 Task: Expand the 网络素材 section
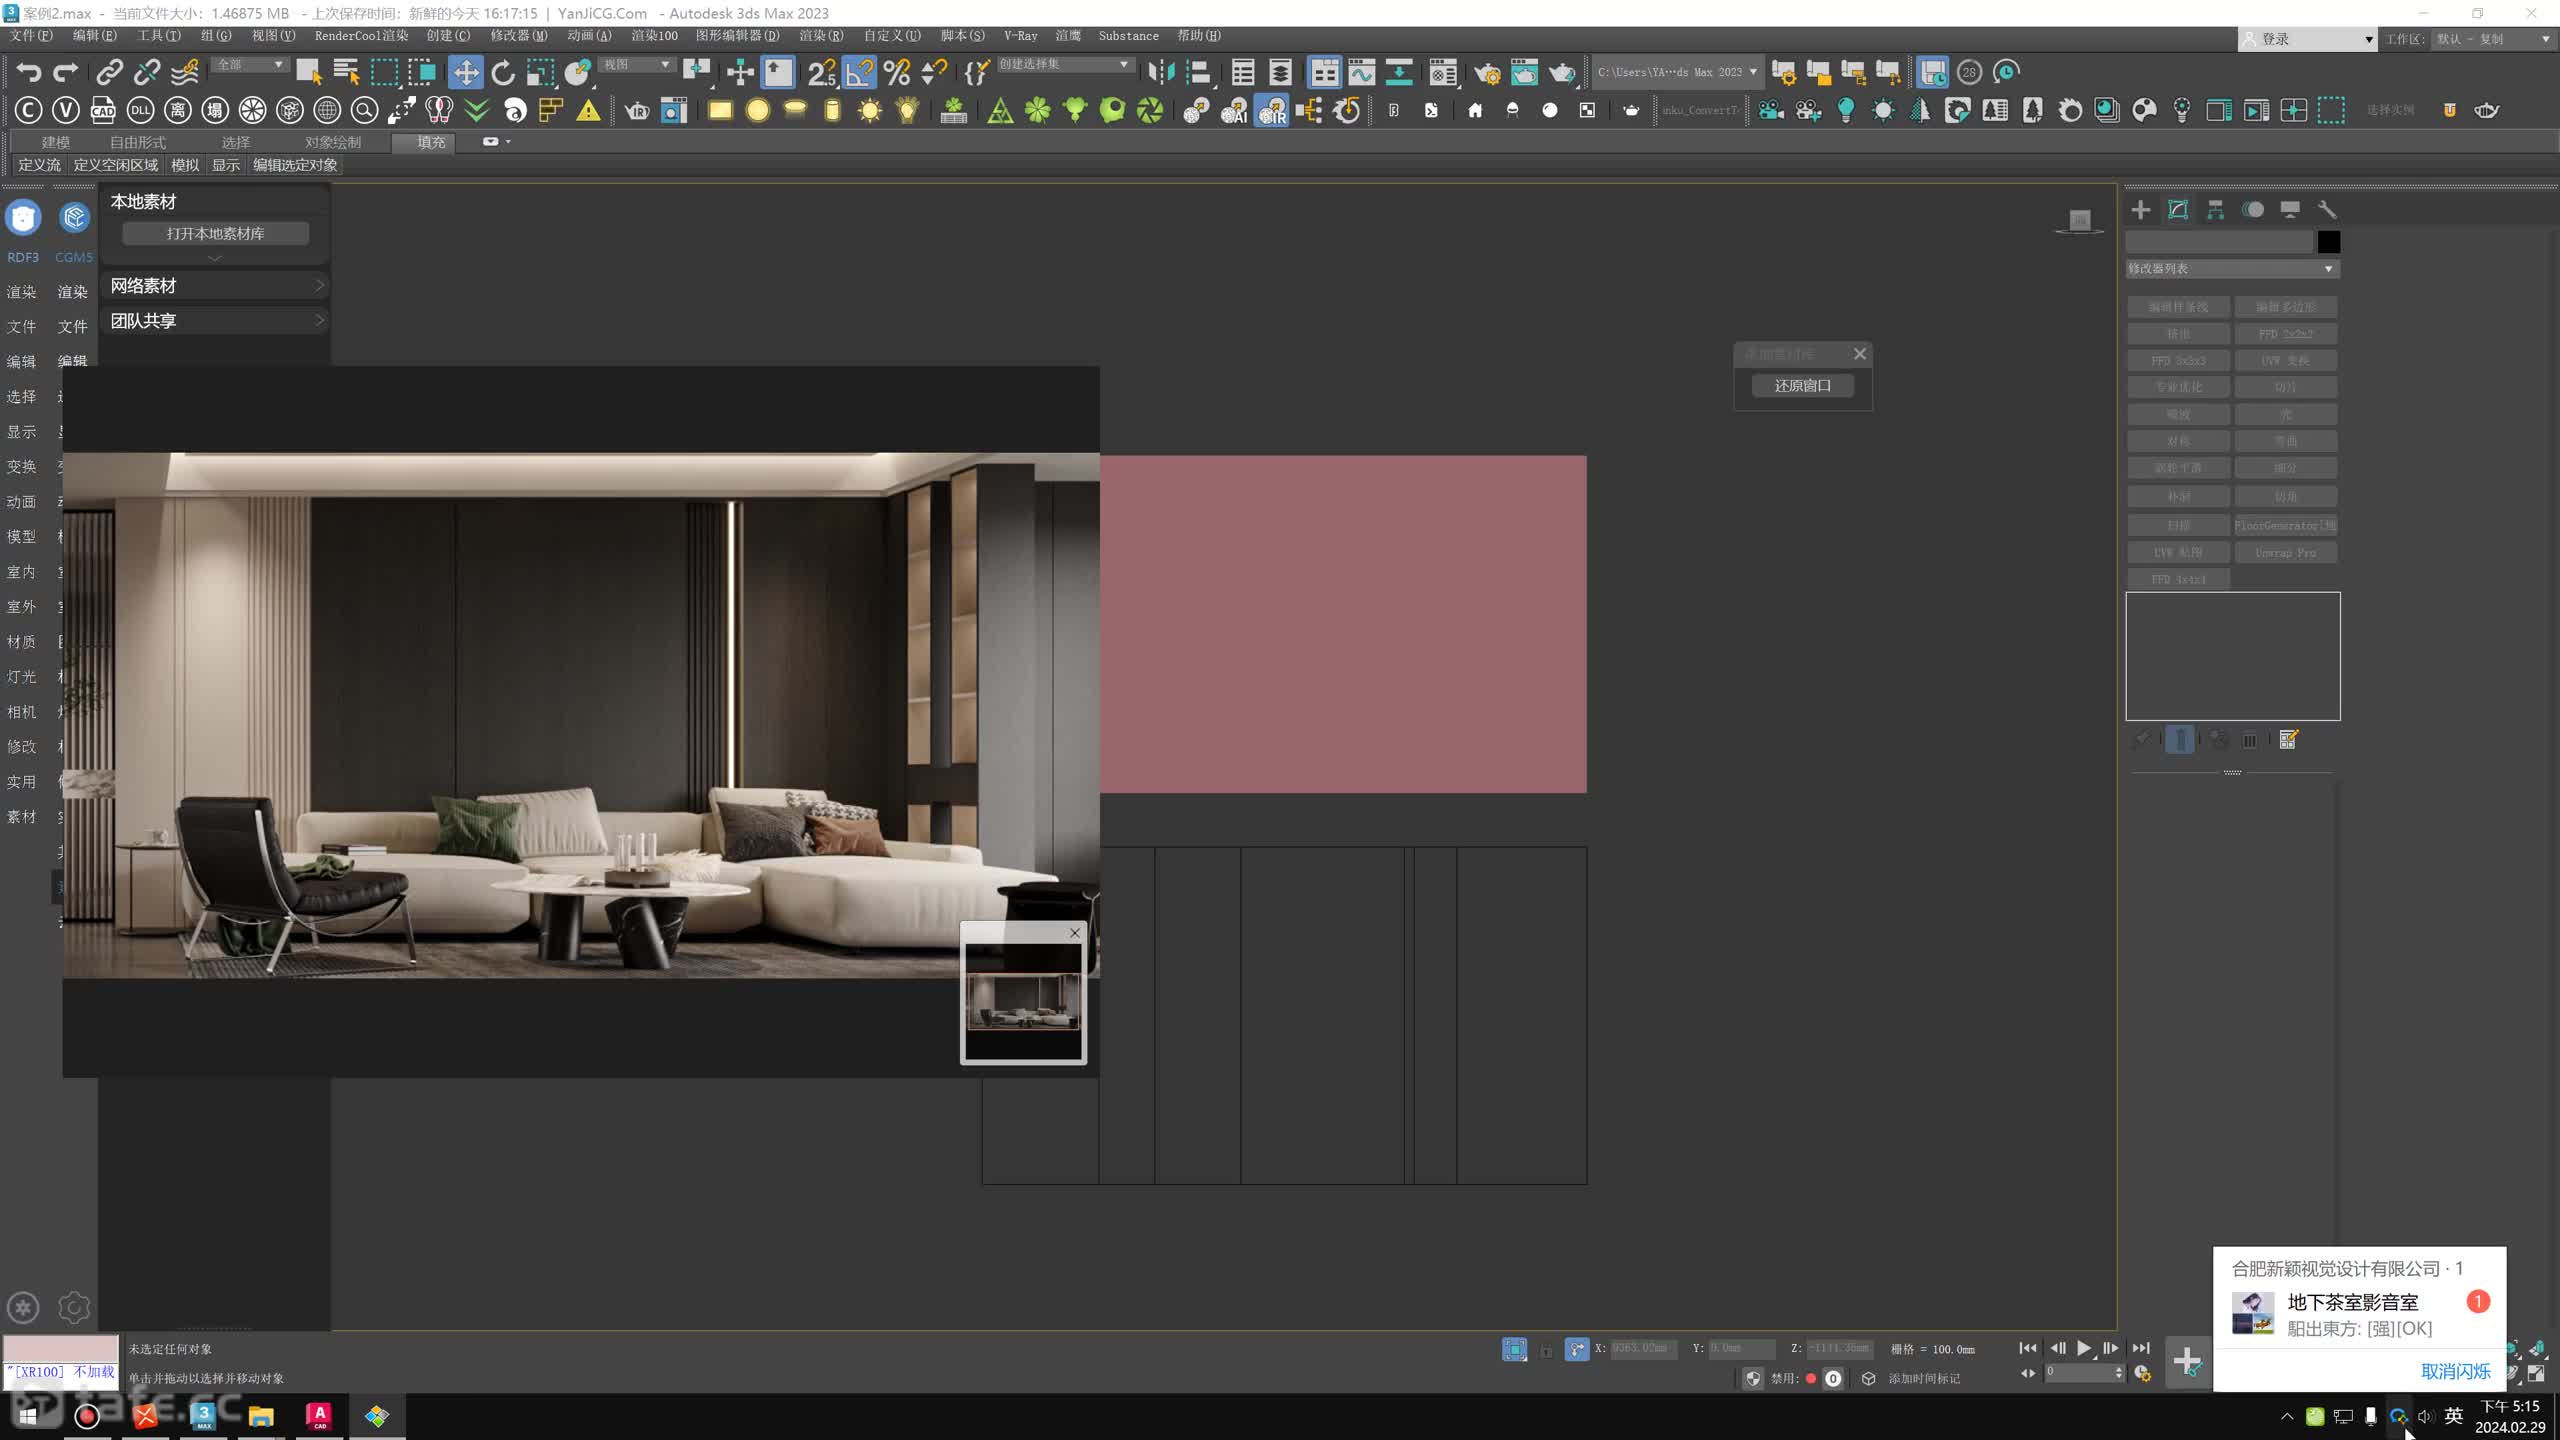click(x=216, y=286)
